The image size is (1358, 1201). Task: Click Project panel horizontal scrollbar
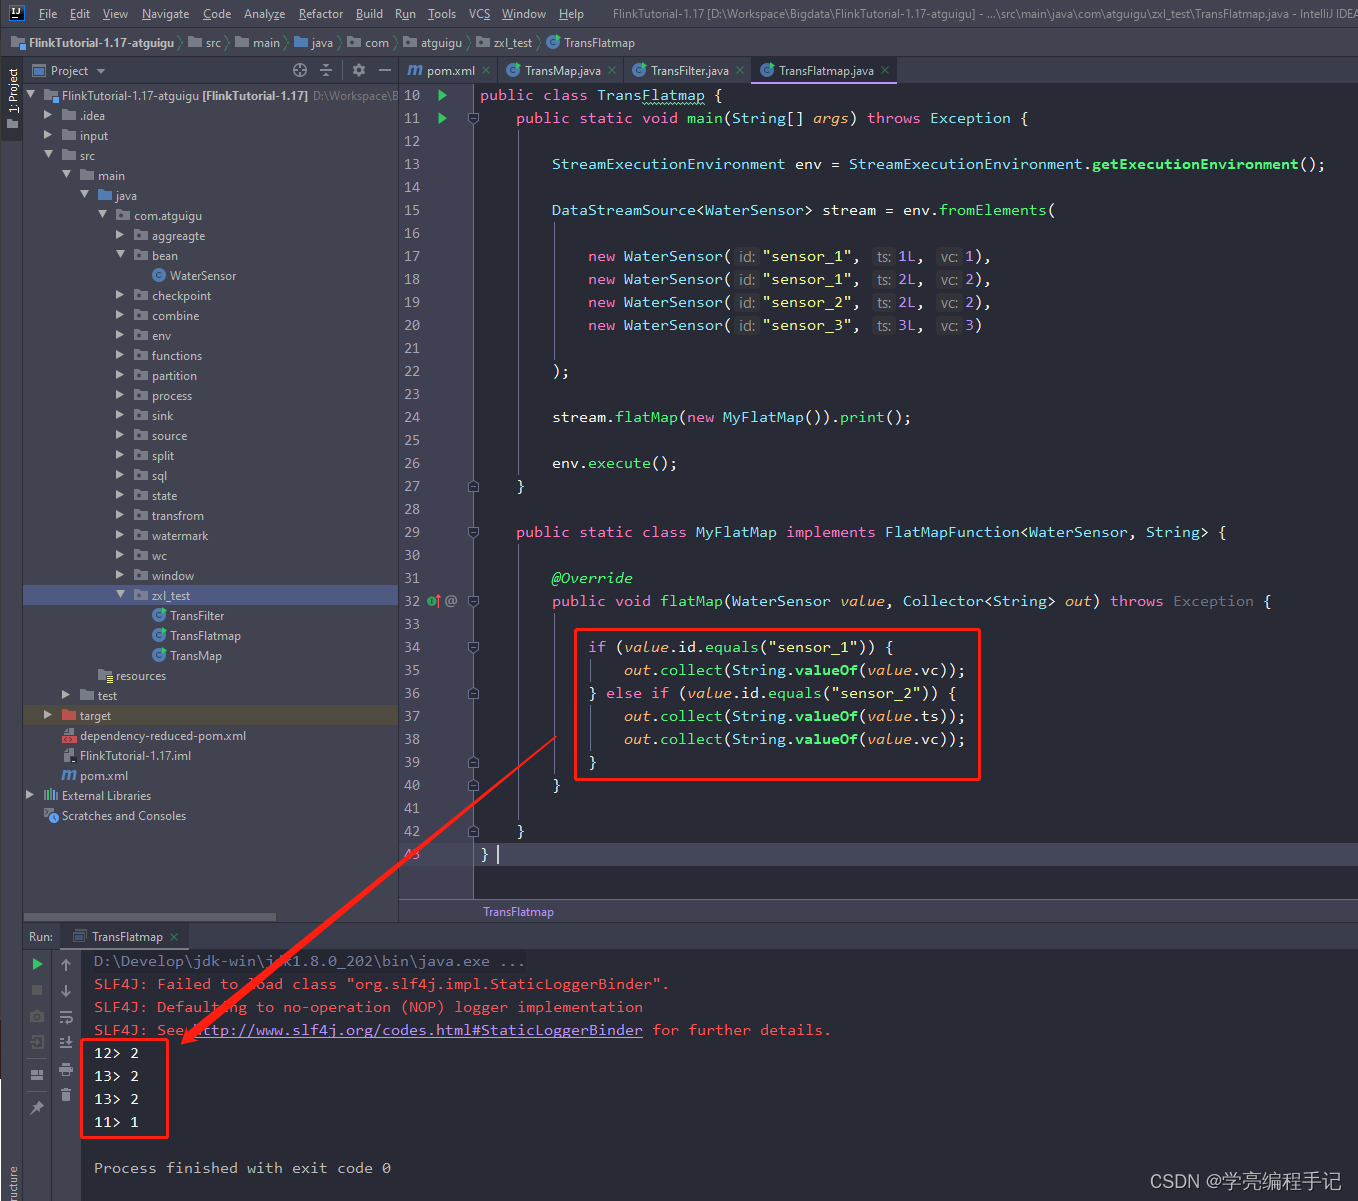(x=150, y=916)
